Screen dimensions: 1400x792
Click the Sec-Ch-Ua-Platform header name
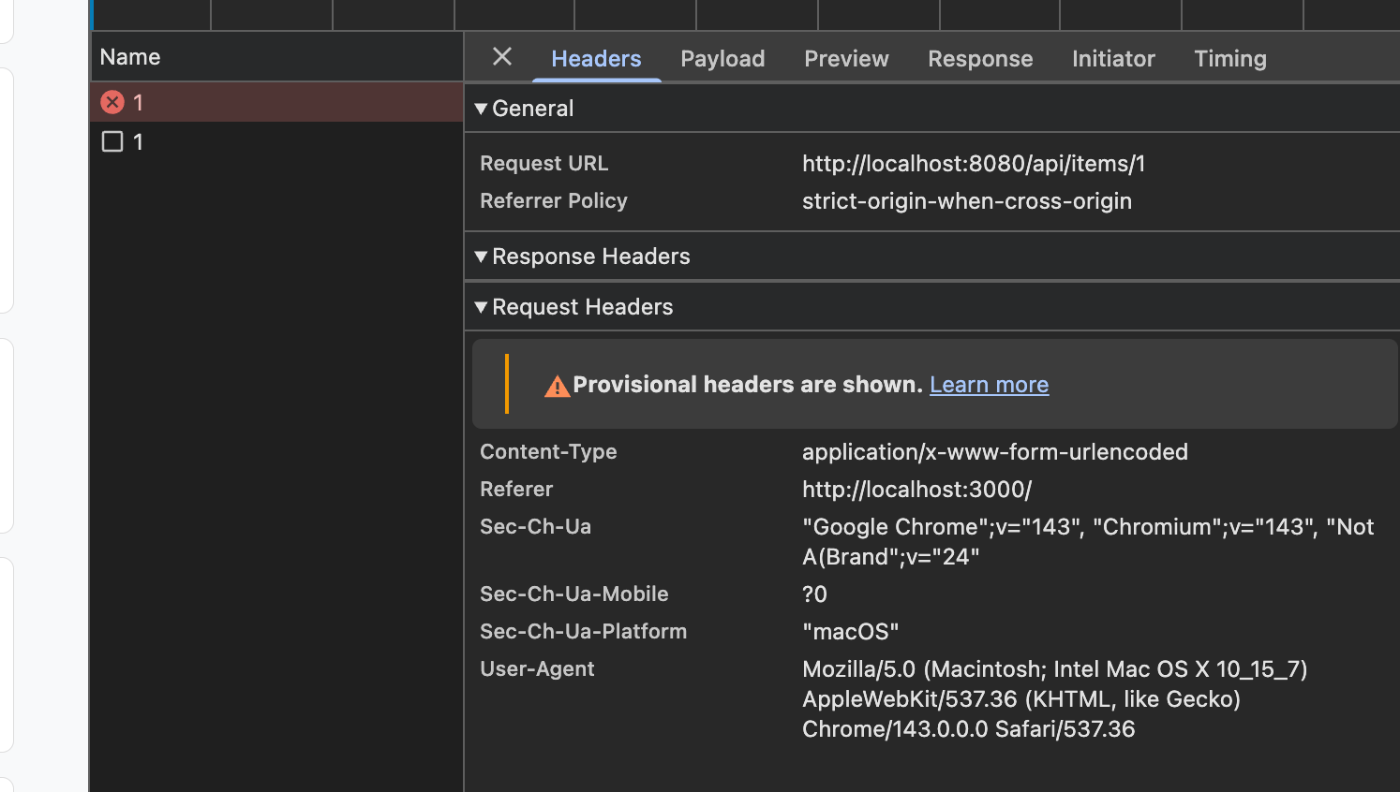[583, 632]
